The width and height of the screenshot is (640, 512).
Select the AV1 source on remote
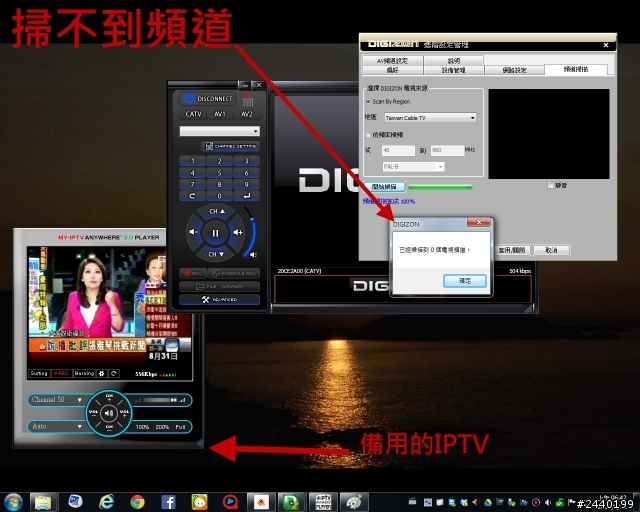[220, 114]
